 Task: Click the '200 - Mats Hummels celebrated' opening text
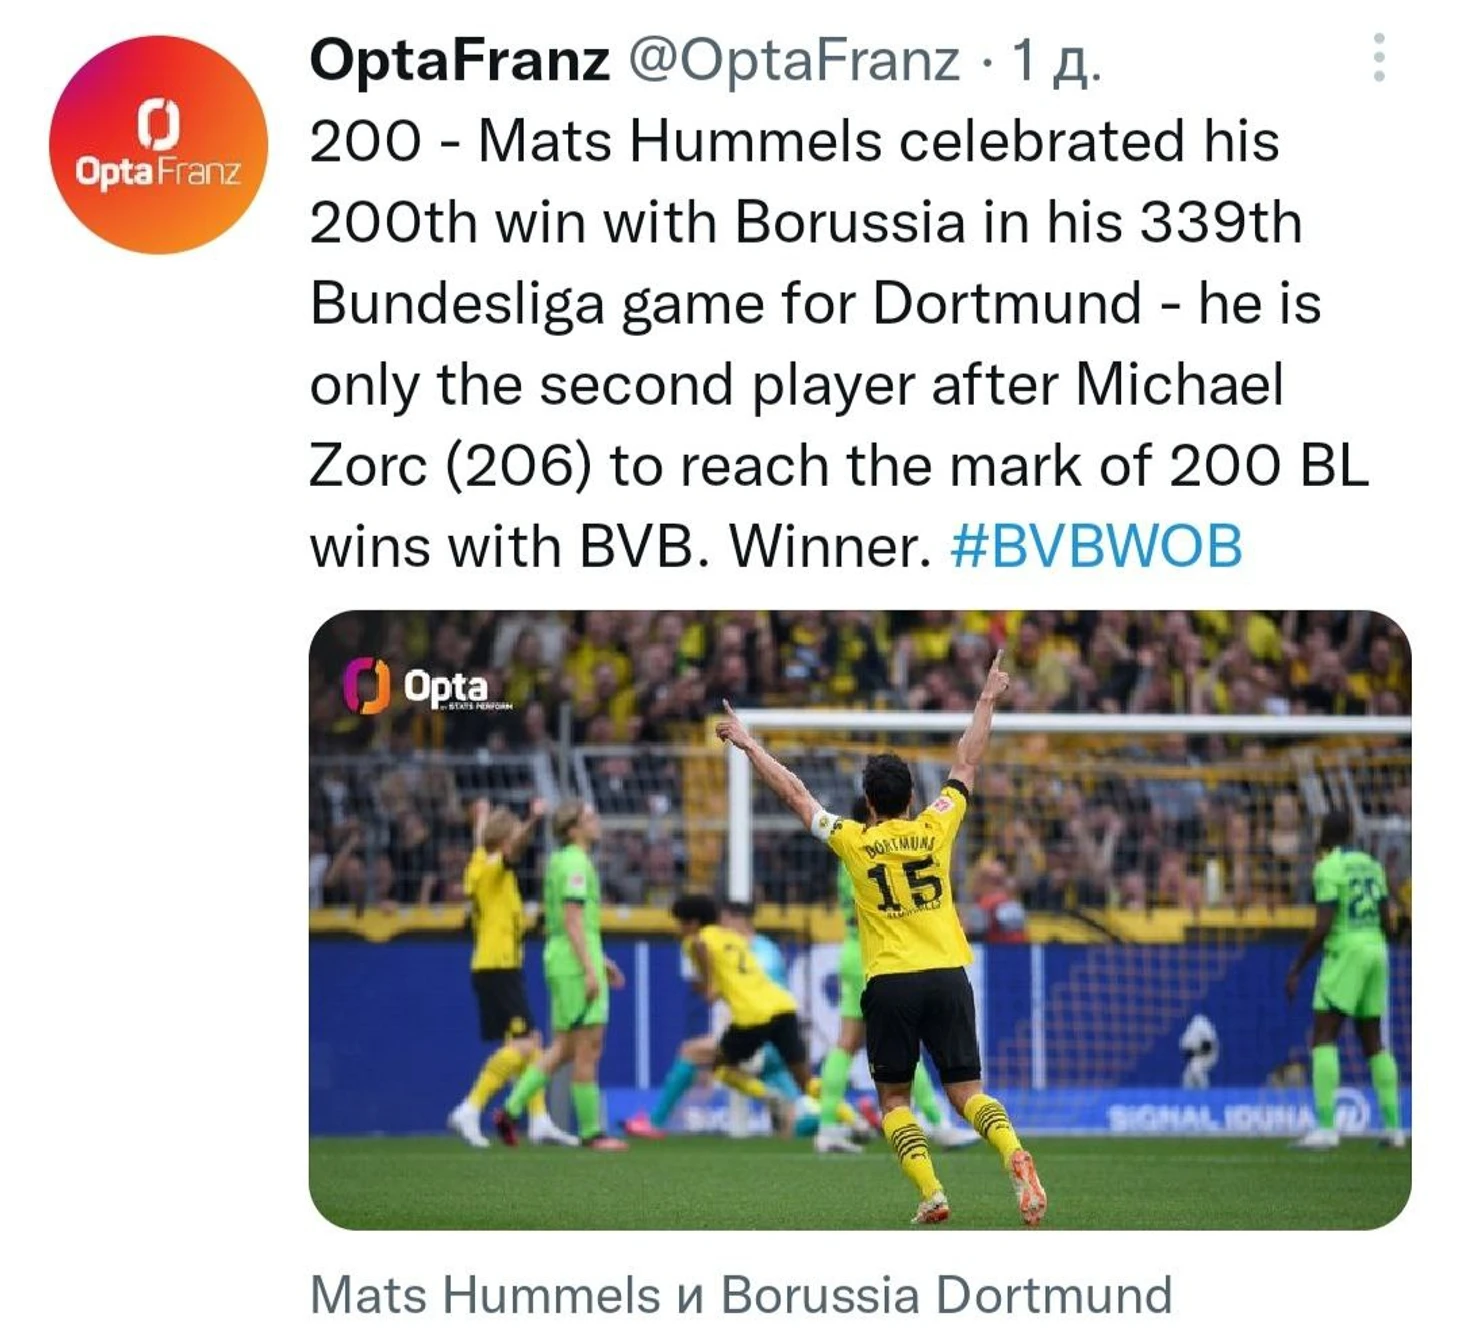tap(747, 141)
